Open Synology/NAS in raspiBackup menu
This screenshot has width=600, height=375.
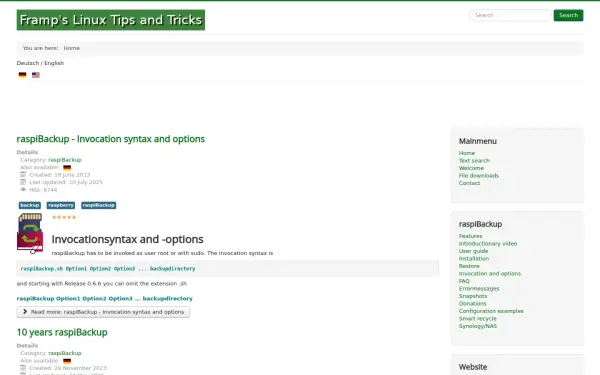click(478, 326)
